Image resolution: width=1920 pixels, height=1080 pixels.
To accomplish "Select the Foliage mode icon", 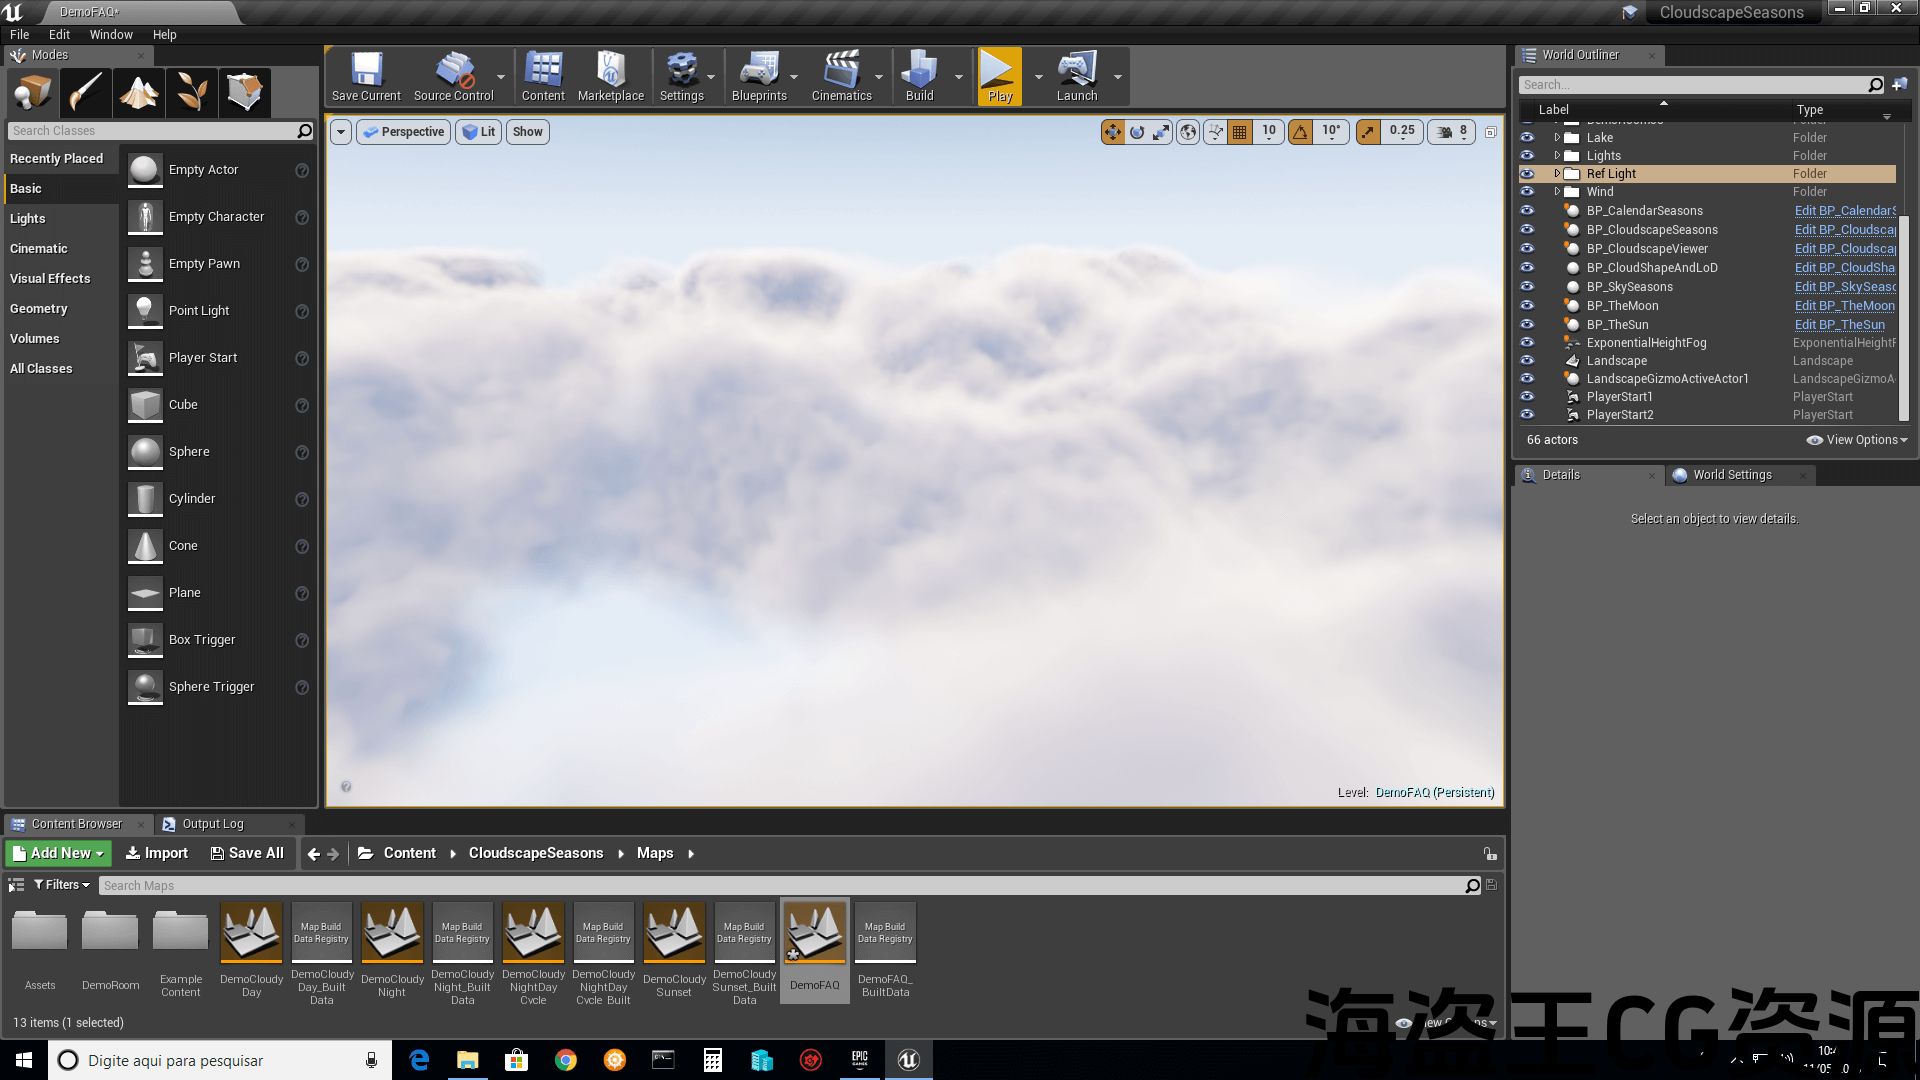I will 192,93.
